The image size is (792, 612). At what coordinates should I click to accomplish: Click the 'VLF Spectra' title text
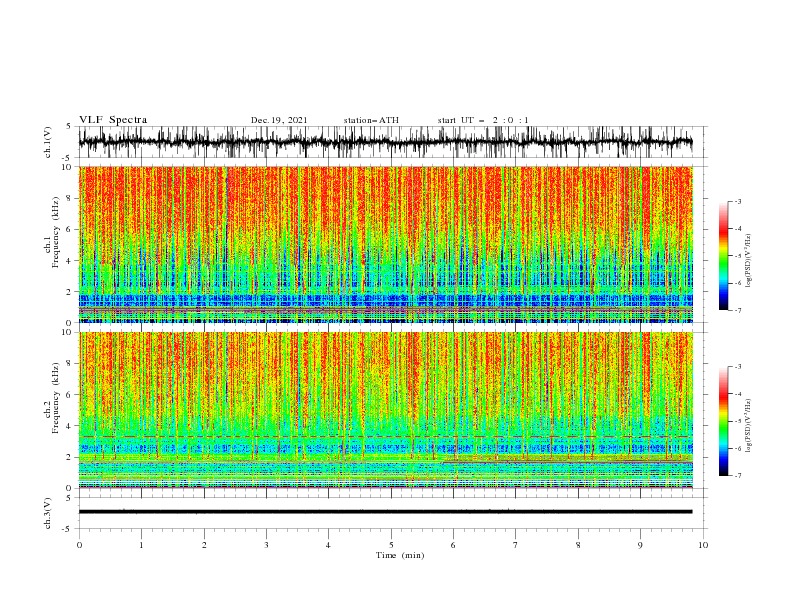pos(113,120)
